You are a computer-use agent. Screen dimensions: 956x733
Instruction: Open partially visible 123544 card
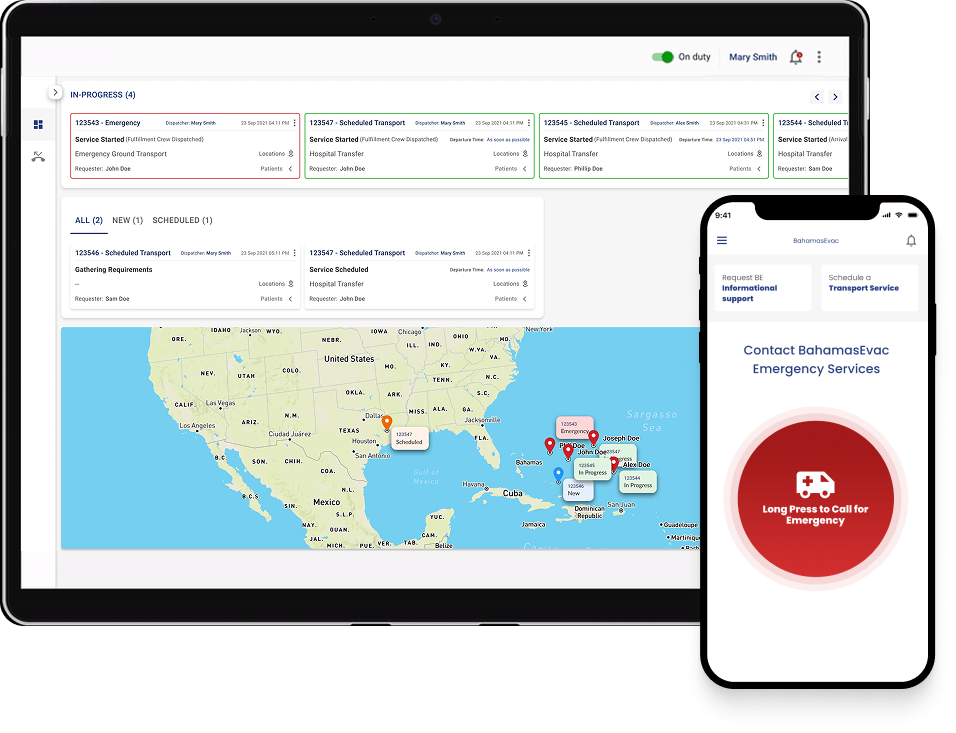(x=811, y=146)
